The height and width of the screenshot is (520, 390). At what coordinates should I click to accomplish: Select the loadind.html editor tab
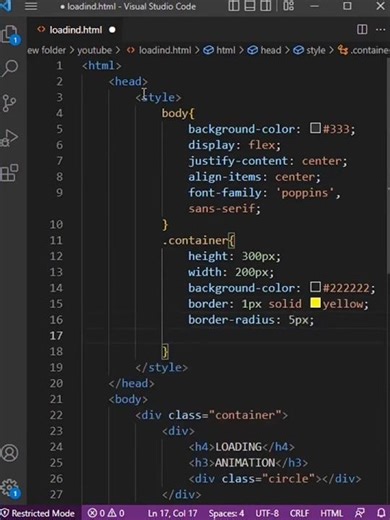click(x=75, y=30)
